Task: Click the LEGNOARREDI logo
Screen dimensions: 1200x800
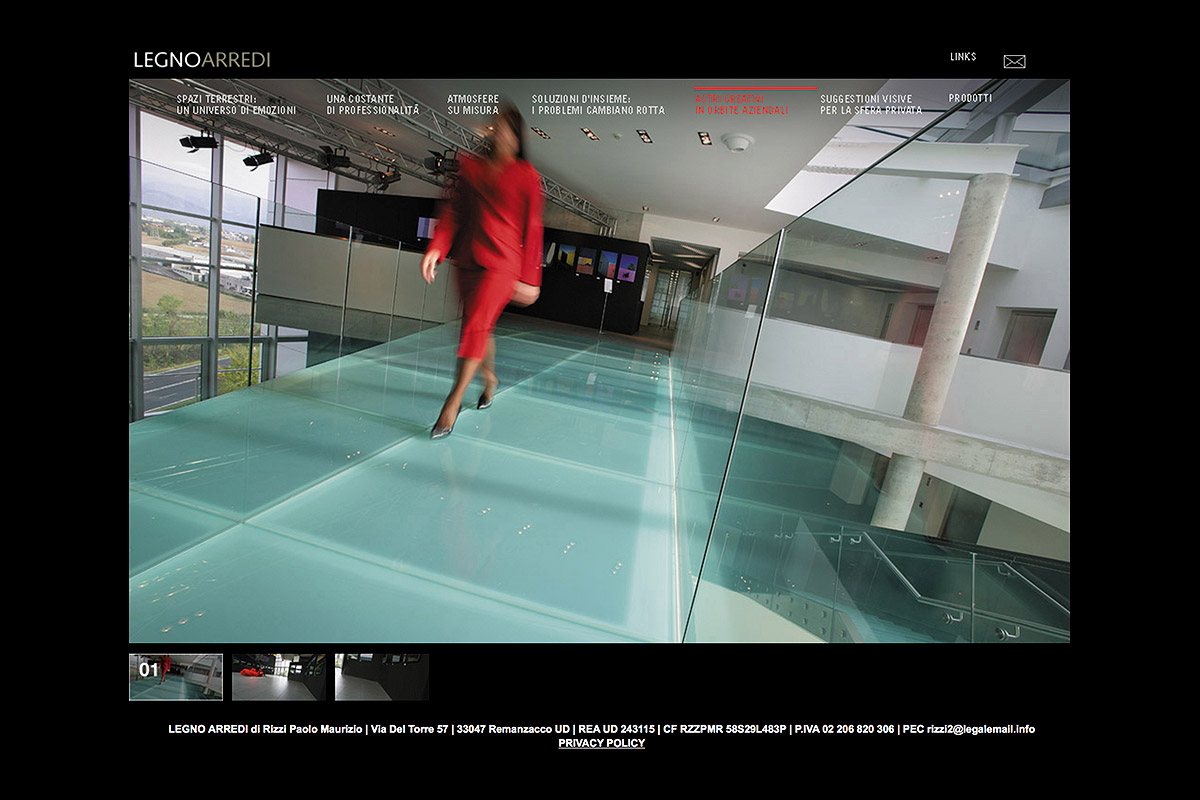Action: click(202, 60)
